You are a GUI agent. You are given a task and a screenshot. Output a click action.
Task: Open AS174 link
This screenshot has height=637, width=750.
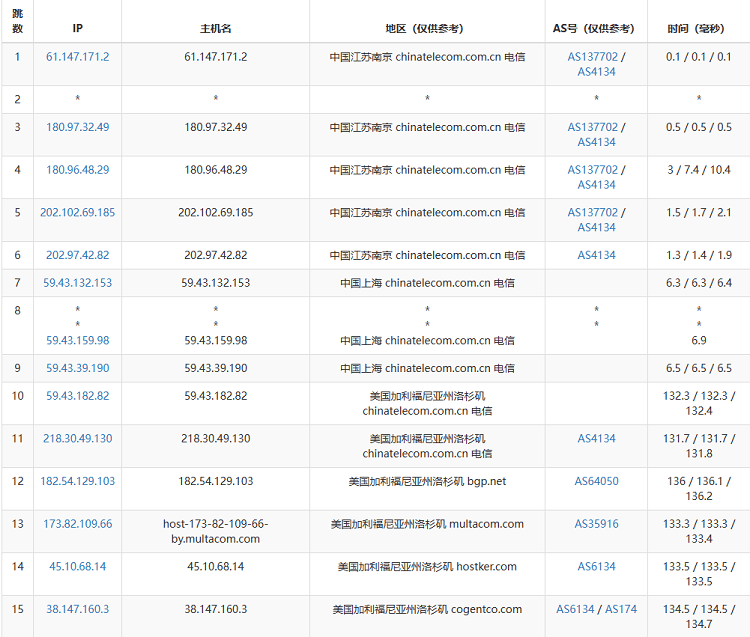[x=621, y=609]
